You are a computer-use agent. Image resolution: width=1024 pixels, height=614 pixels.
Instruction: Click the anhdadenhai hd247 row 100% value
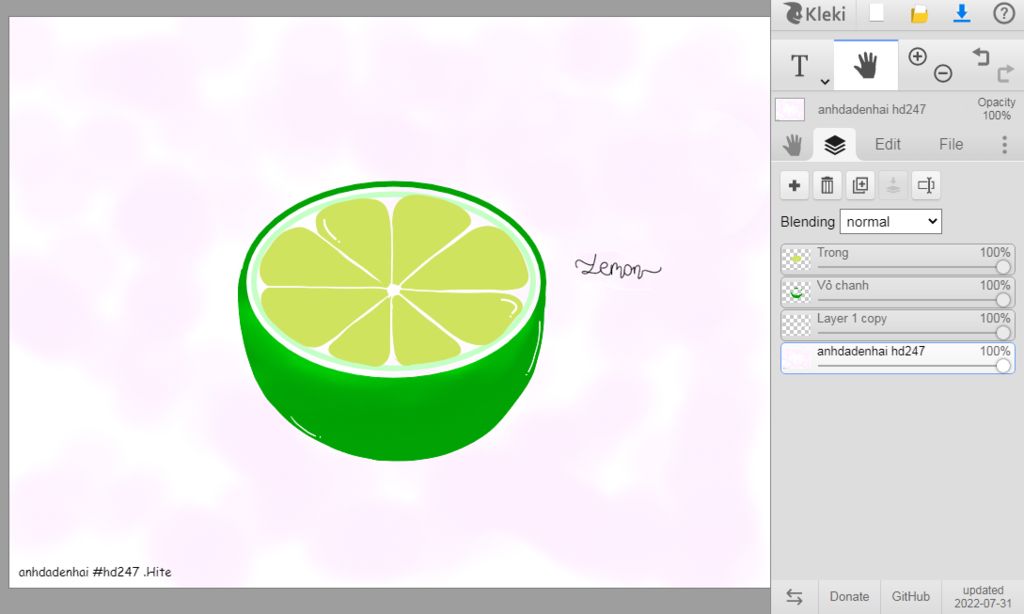[995, 351]
